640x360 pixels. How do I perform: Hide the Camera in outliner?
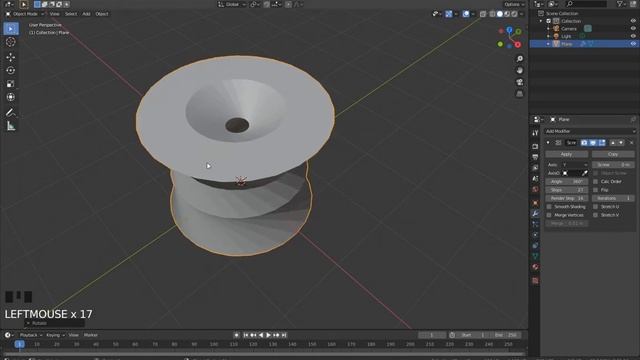pyautogui.click(x=633, y=29)
